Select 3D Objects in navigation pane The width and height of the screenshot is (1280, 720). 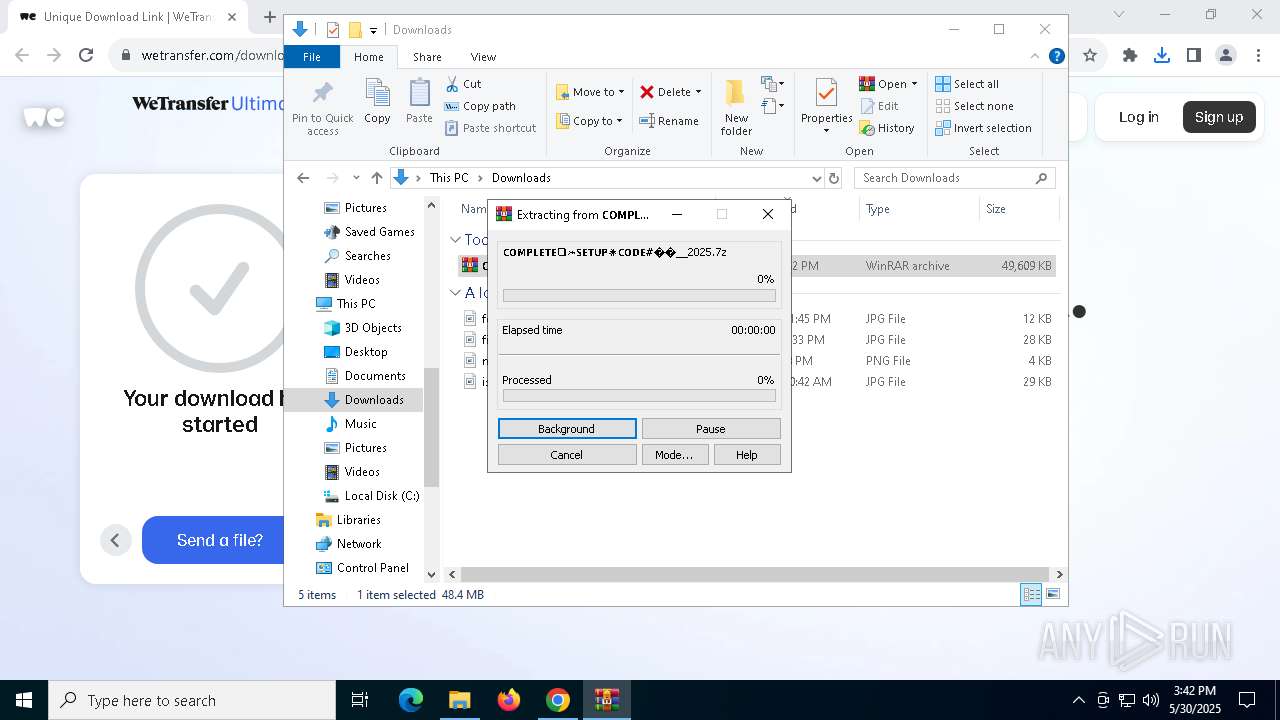pos(363,328)
